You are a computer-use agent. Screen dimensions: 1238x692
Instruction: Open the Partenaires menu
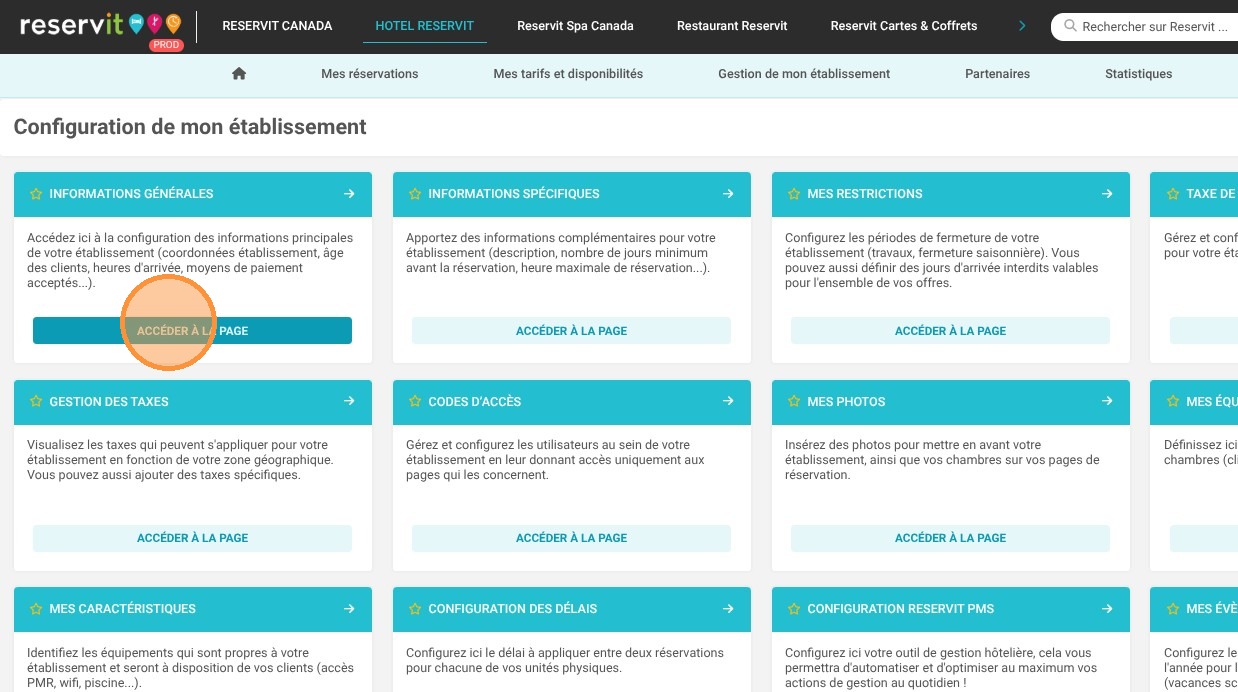pyautogui.click(x=997, y=74)
